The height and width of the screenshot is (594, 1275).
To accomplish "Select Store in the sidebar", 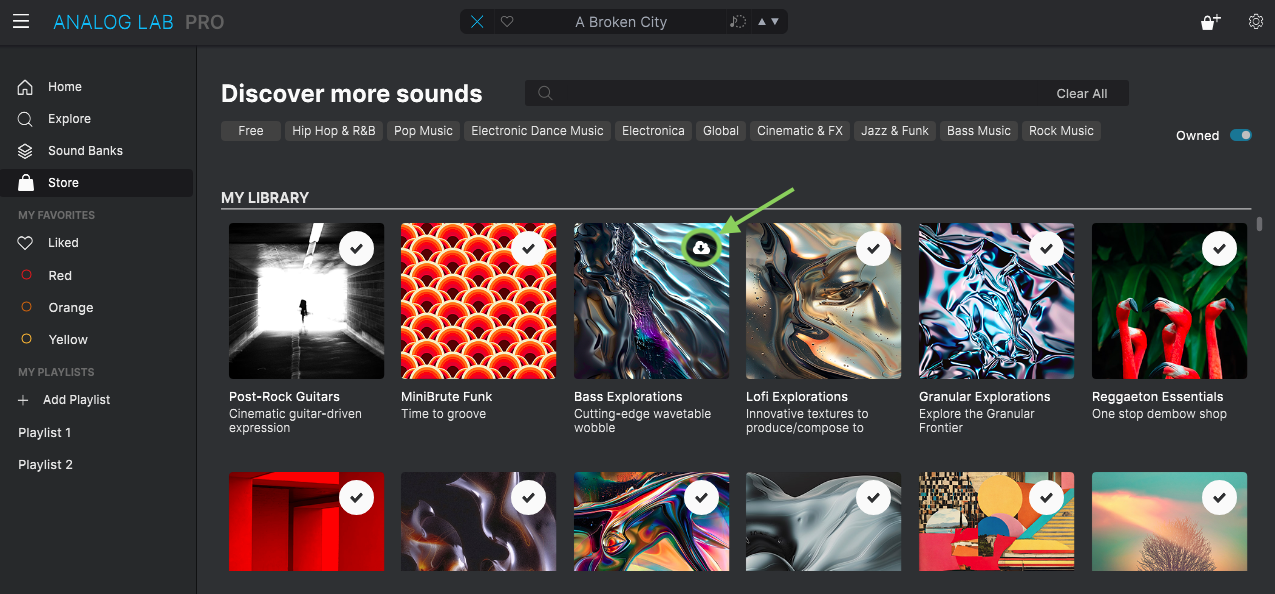I will [97, 183].
